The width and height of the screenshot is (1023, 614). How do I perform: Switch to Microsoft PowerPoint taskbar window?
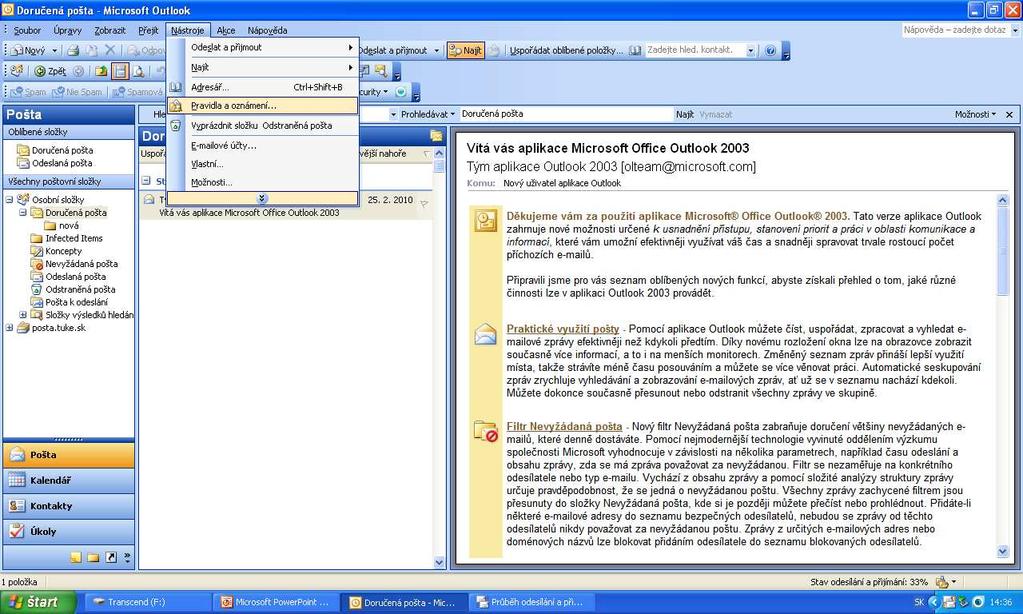tap(277, 602)
